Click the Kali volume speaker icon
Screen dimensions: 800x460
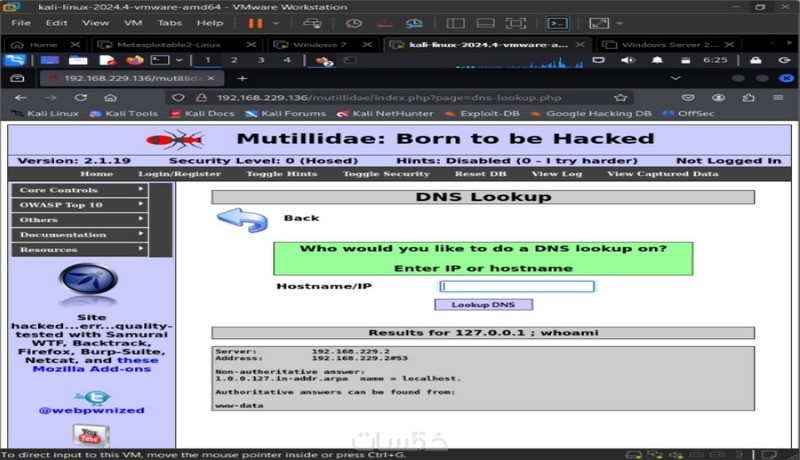click(628, 60)
